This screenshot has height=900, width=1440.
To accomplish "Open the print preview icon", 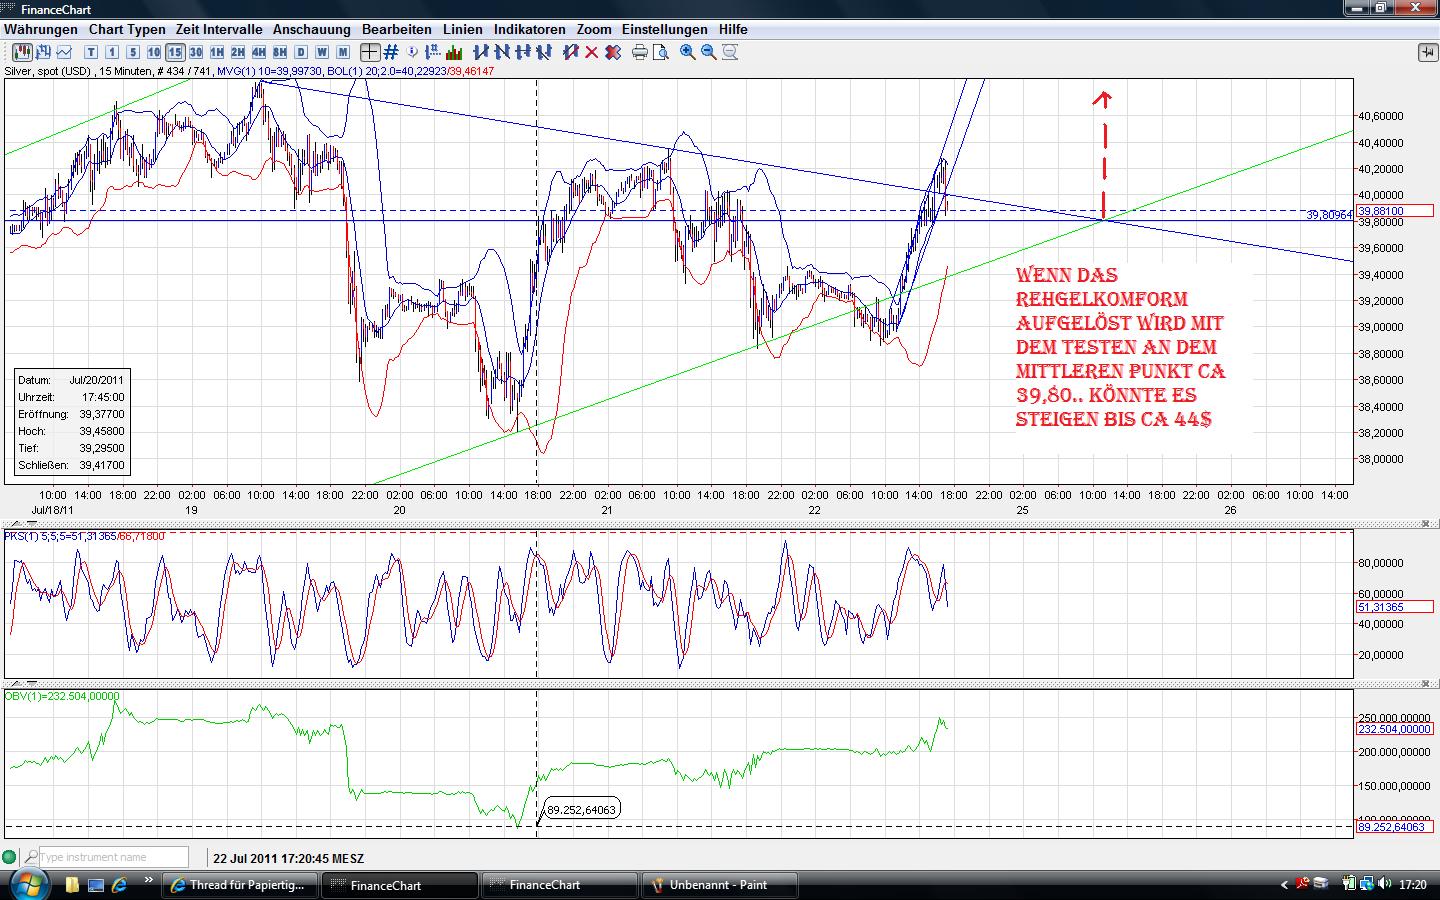I will pos(661,52).
